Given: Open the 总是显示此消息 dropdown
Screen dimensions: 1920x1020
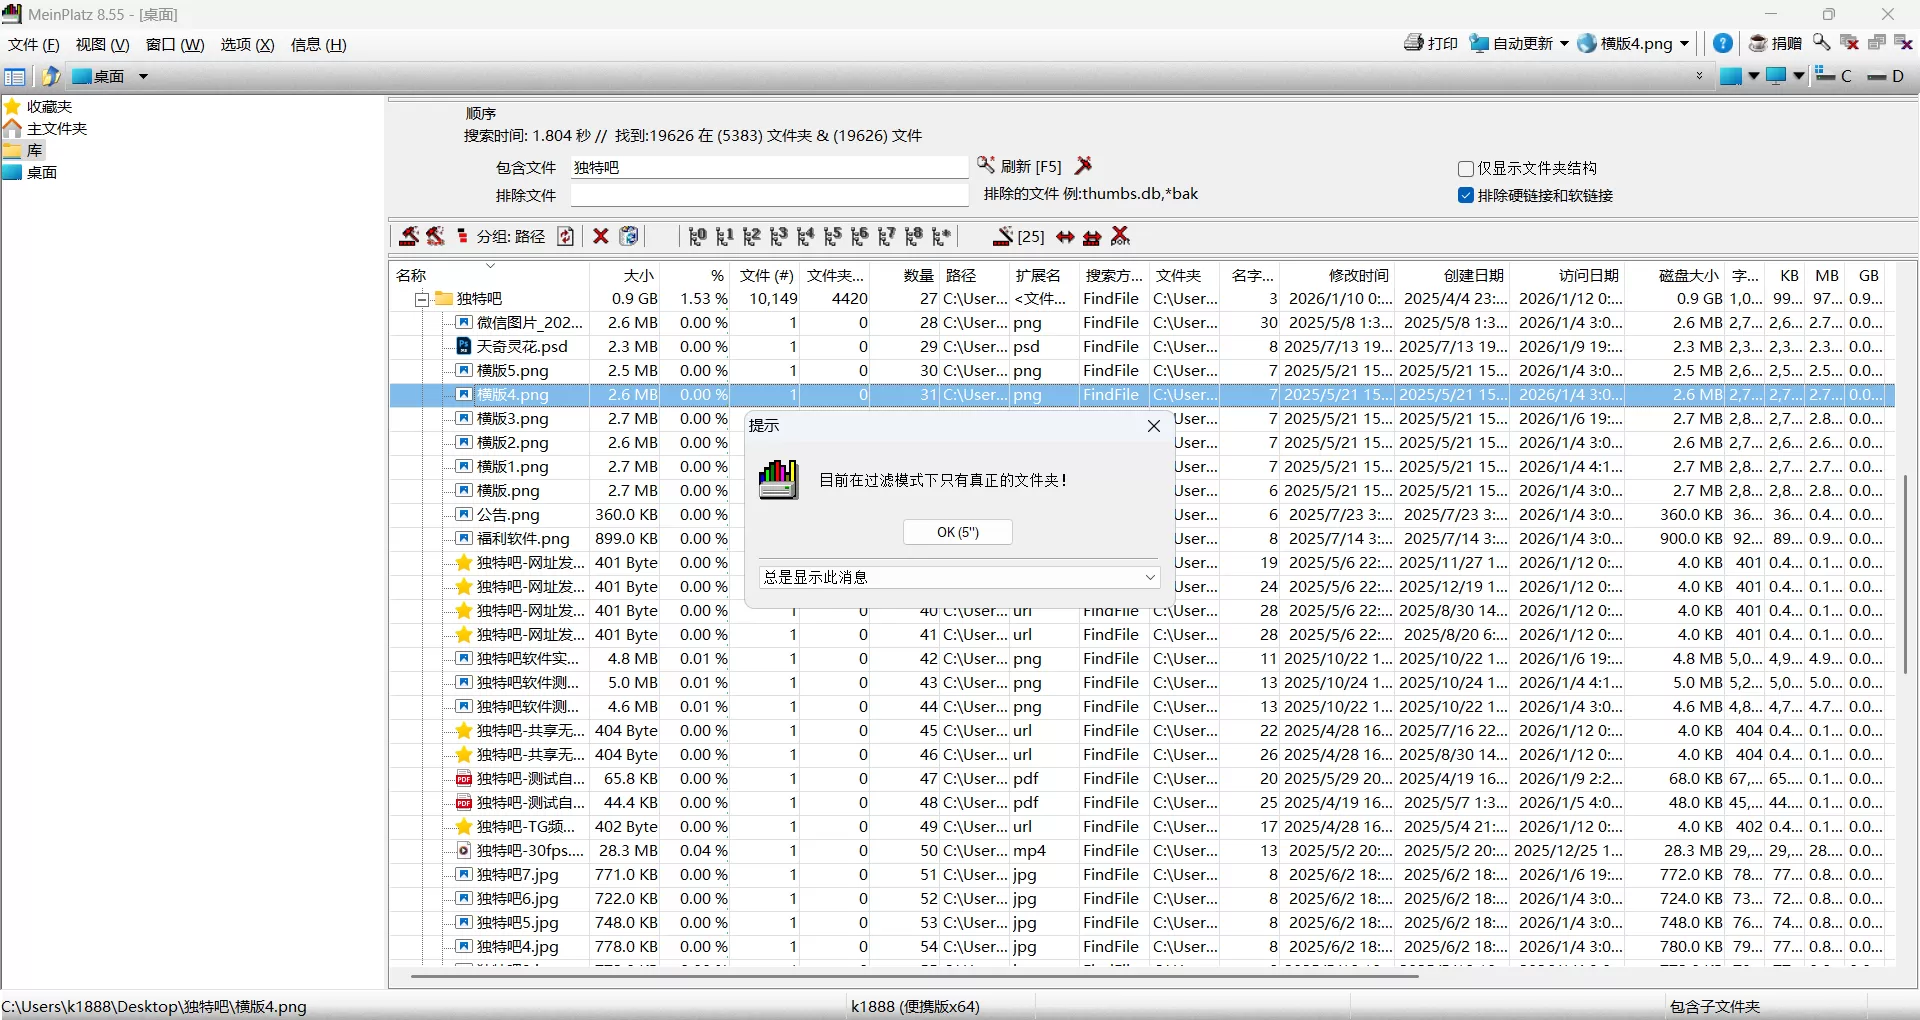Looking at the screenshot, I should [x=1149, y=577].
